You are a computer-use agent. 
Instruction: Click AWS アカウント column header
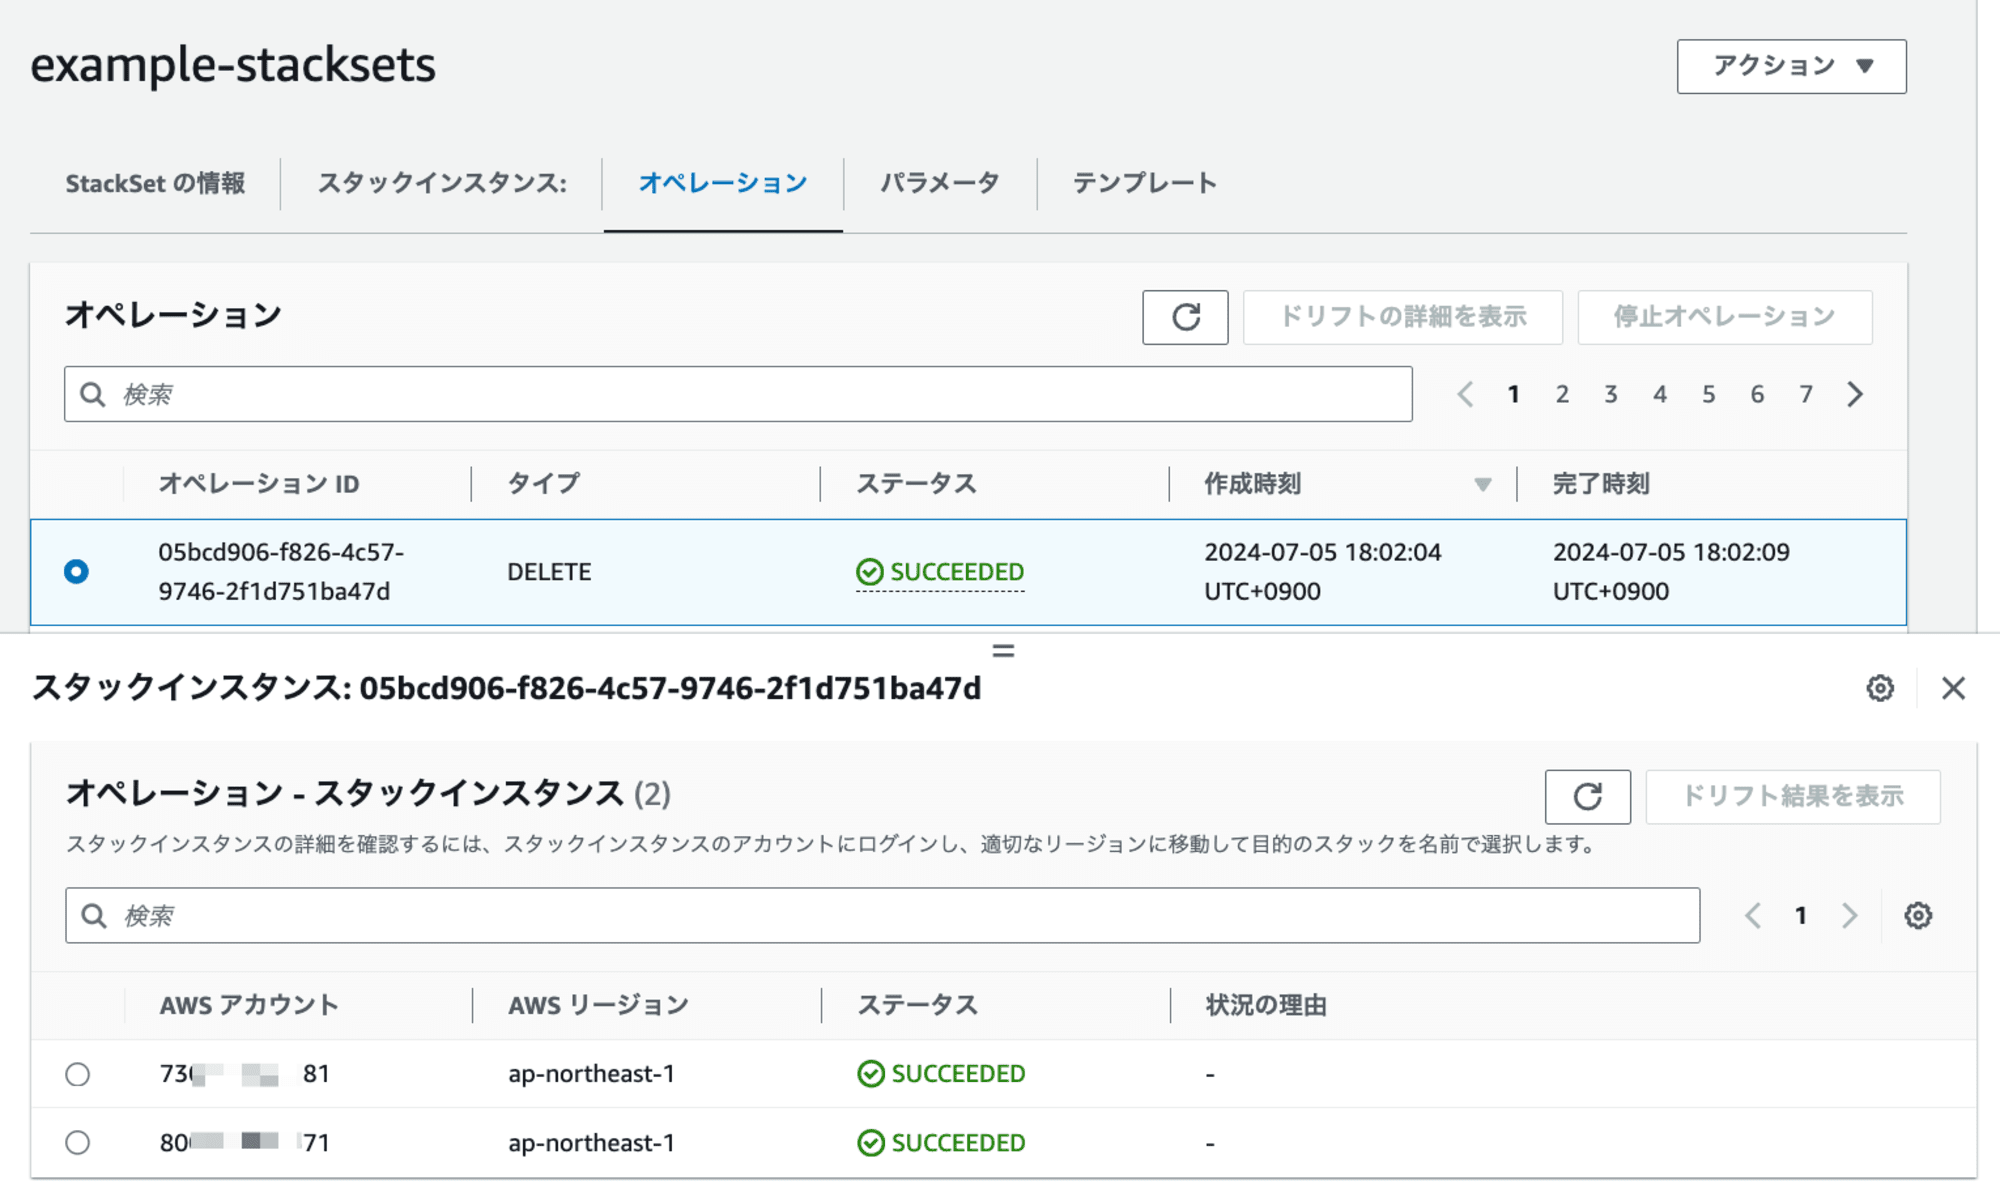click(x=249, y=1005)
